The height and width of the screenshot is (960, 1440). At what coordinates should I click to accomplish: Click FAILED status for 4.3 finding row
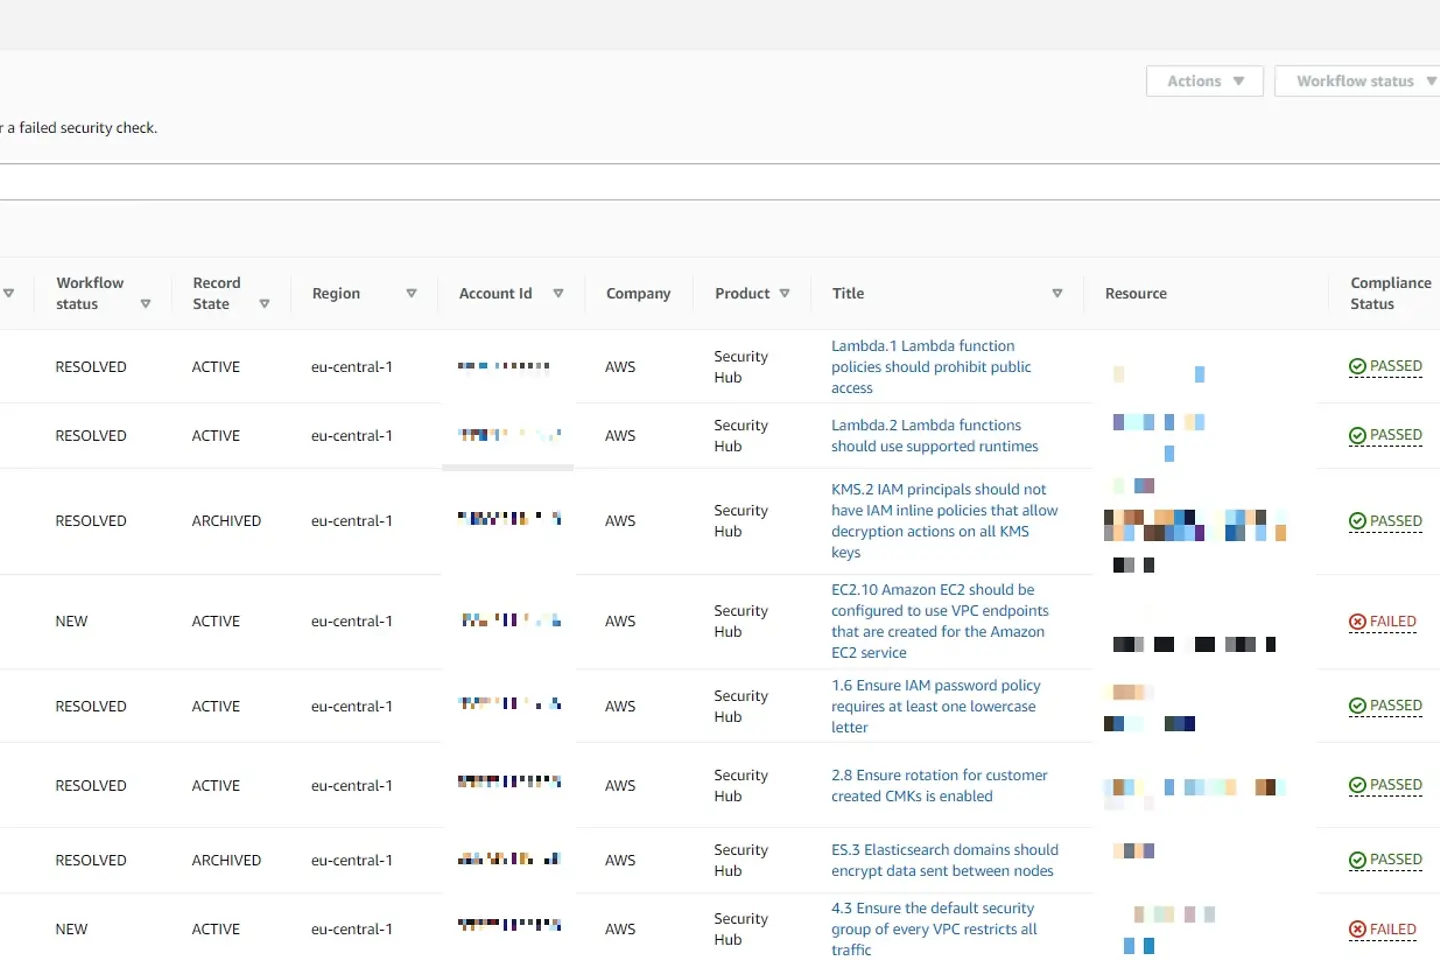[x=1383, y=930]
